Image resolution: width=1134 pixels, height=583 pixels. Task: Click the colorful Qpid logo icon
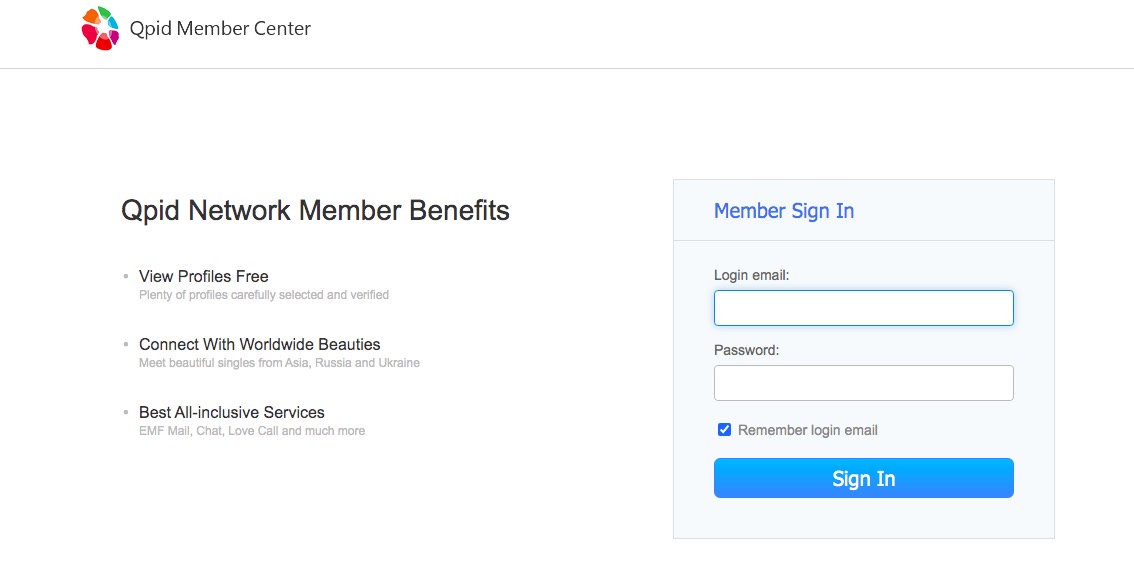[100, 28]
